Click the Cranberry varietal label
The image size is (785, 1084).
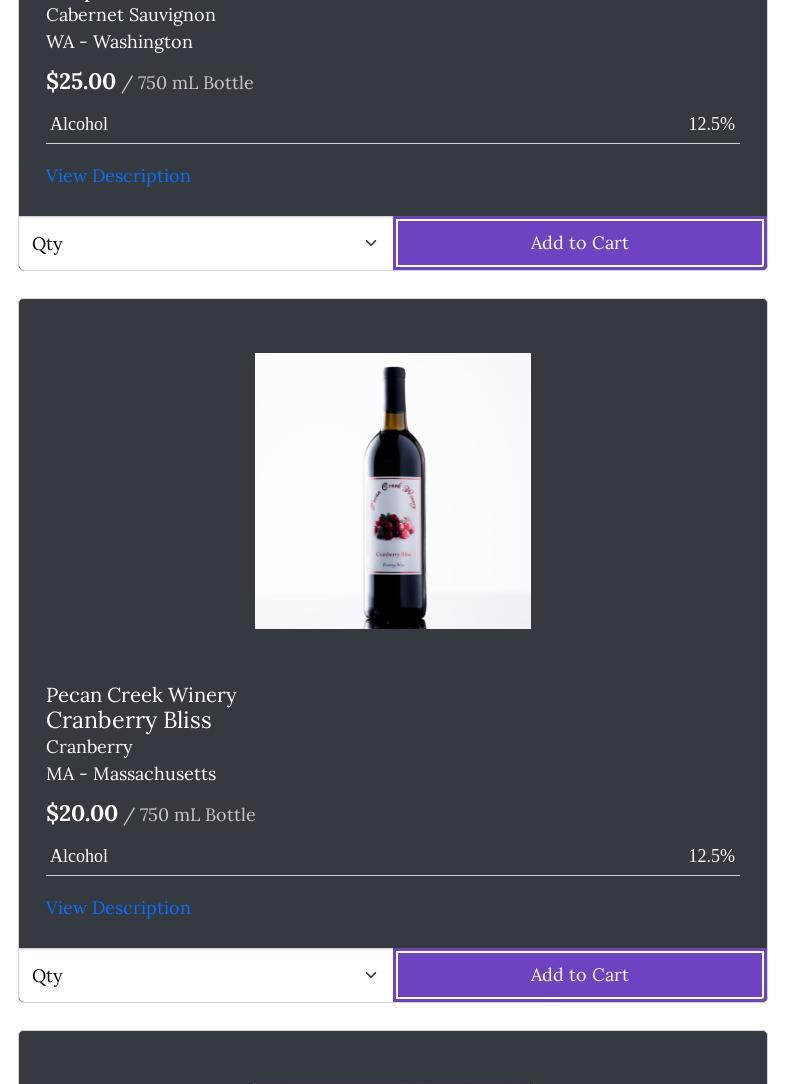click(89, 747)
